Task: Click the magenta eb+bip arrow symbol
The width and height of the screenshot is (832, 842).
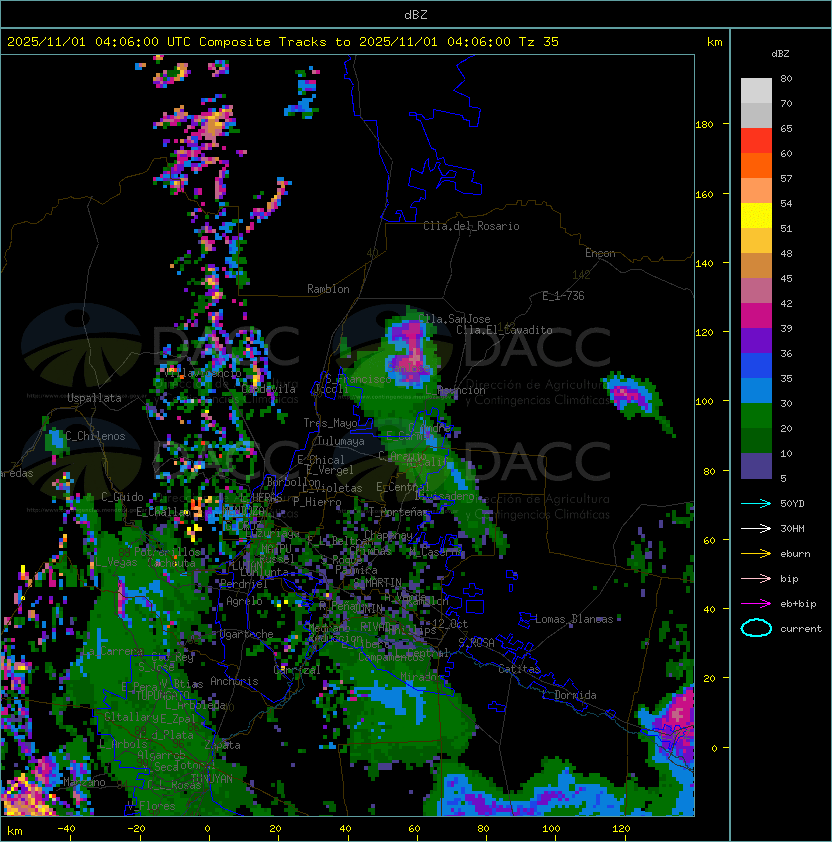Action: point(756,604)
